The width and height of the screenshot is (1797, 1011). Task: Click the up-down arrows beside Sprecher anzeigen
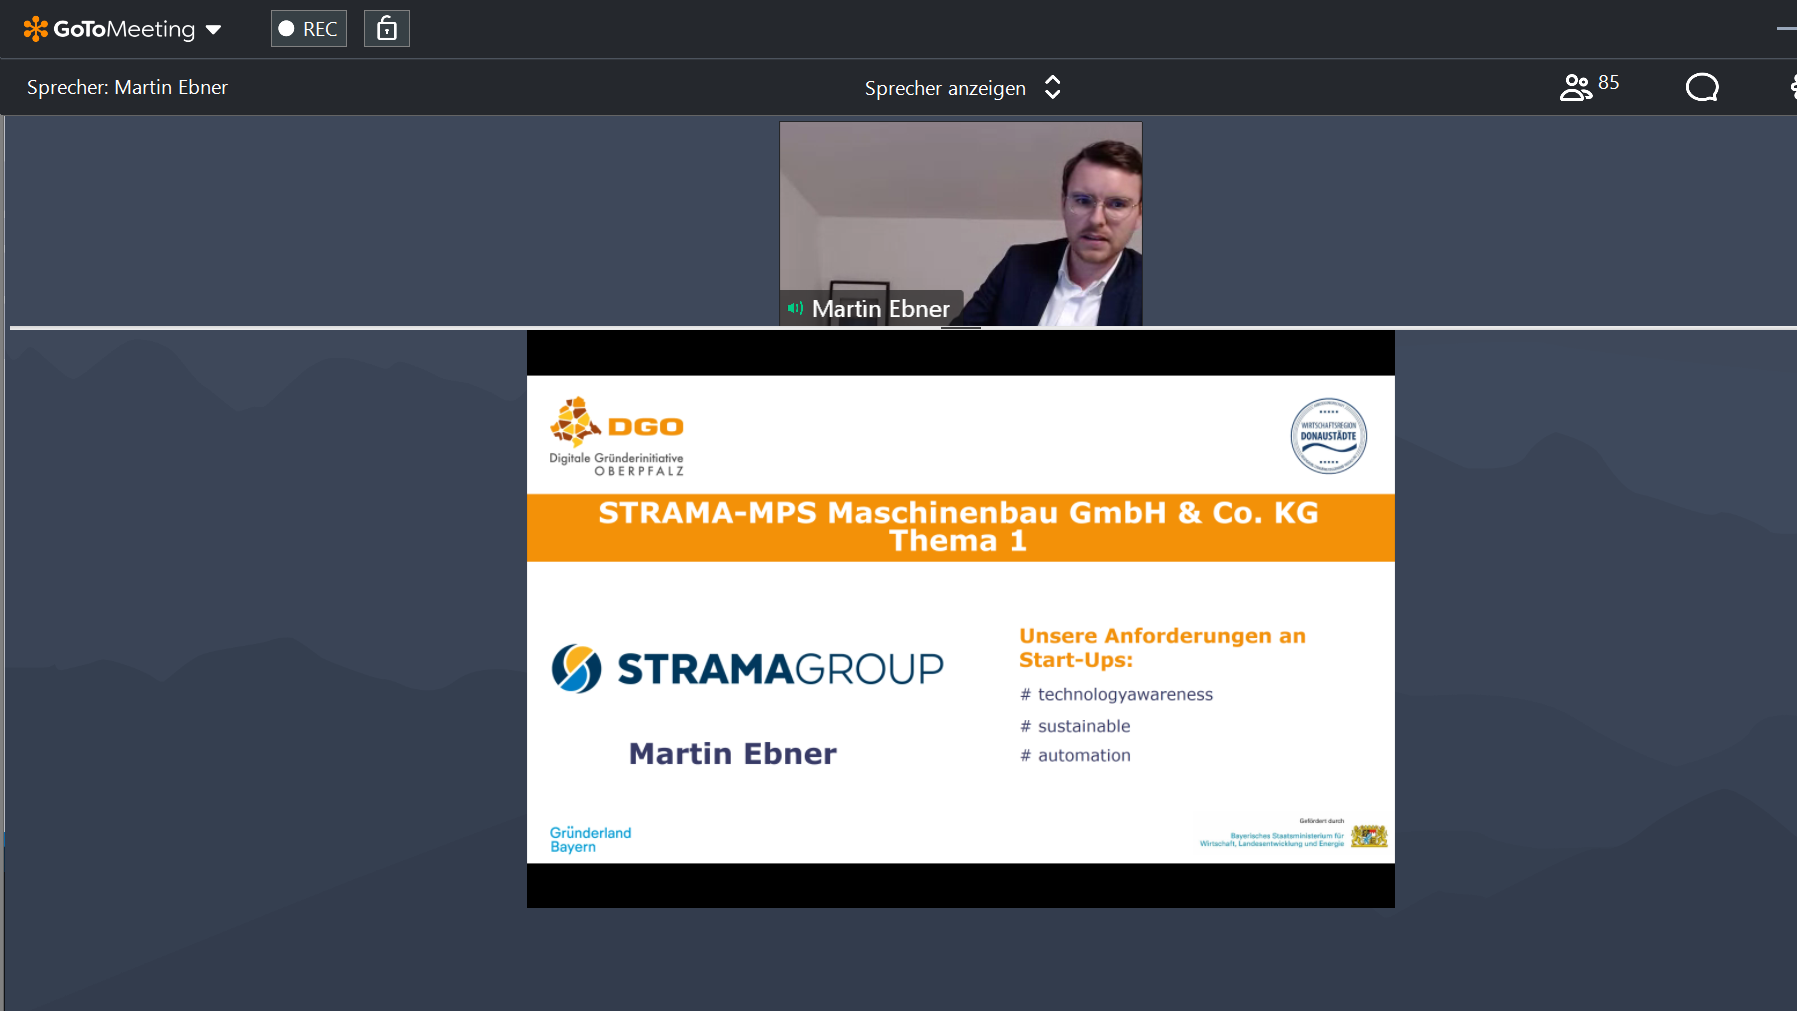coord(1052,88)
